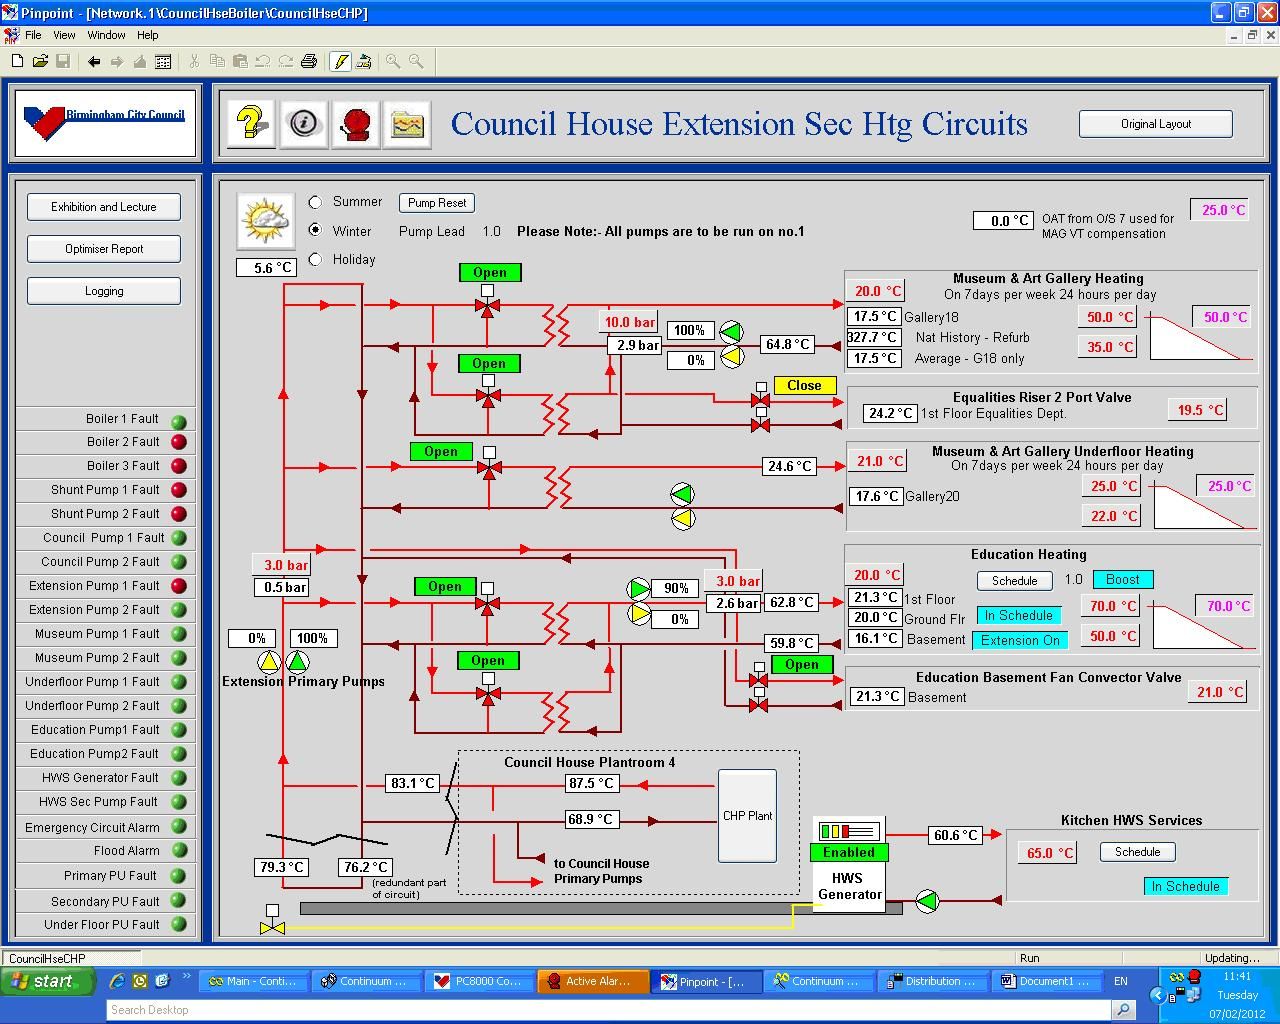Open the Window menu

click(x=106, y=35)
